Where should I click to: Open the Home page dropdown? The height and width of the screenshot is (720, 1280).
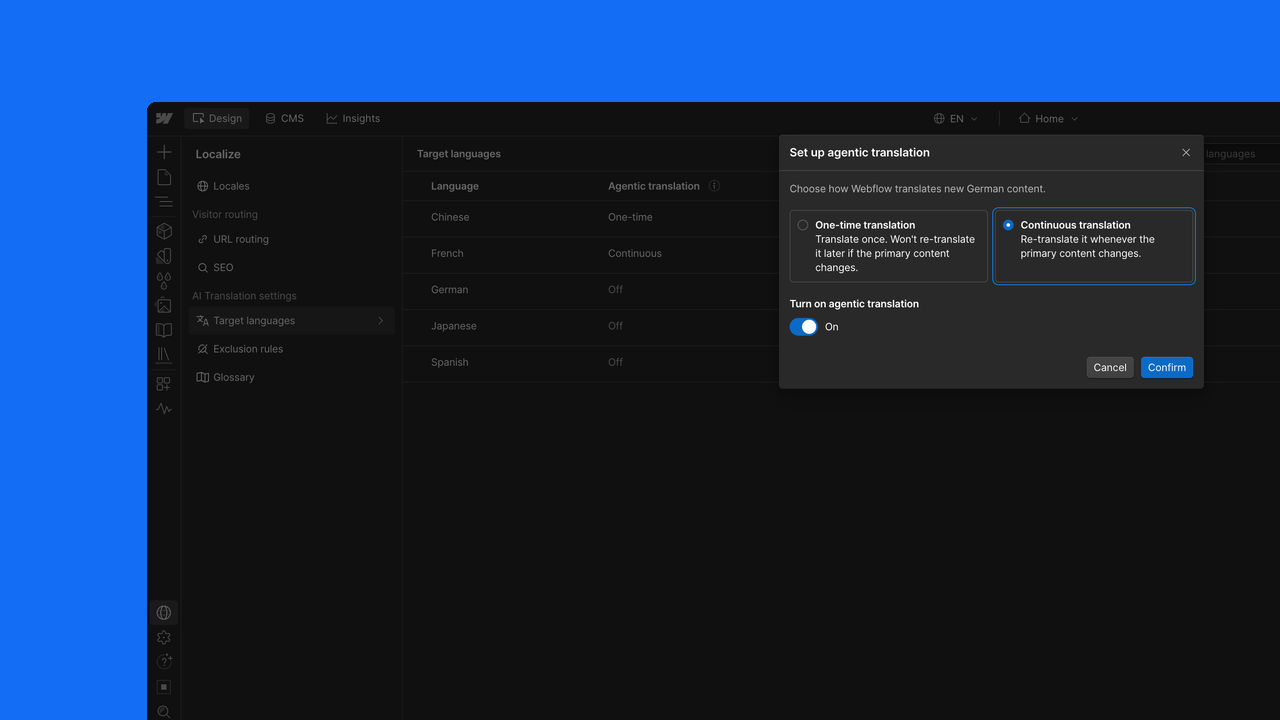point(1048,118)
